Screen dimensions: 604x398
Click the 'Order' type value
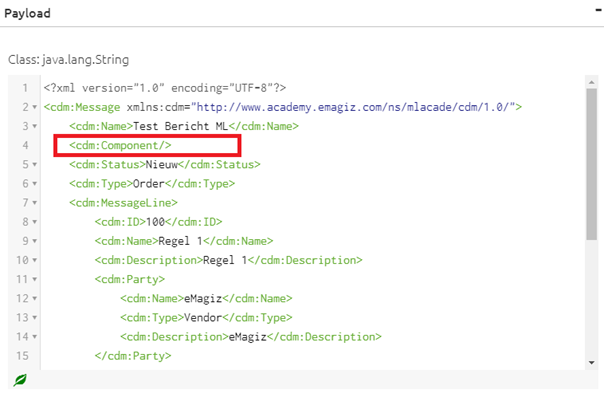[x=149, y=183]
